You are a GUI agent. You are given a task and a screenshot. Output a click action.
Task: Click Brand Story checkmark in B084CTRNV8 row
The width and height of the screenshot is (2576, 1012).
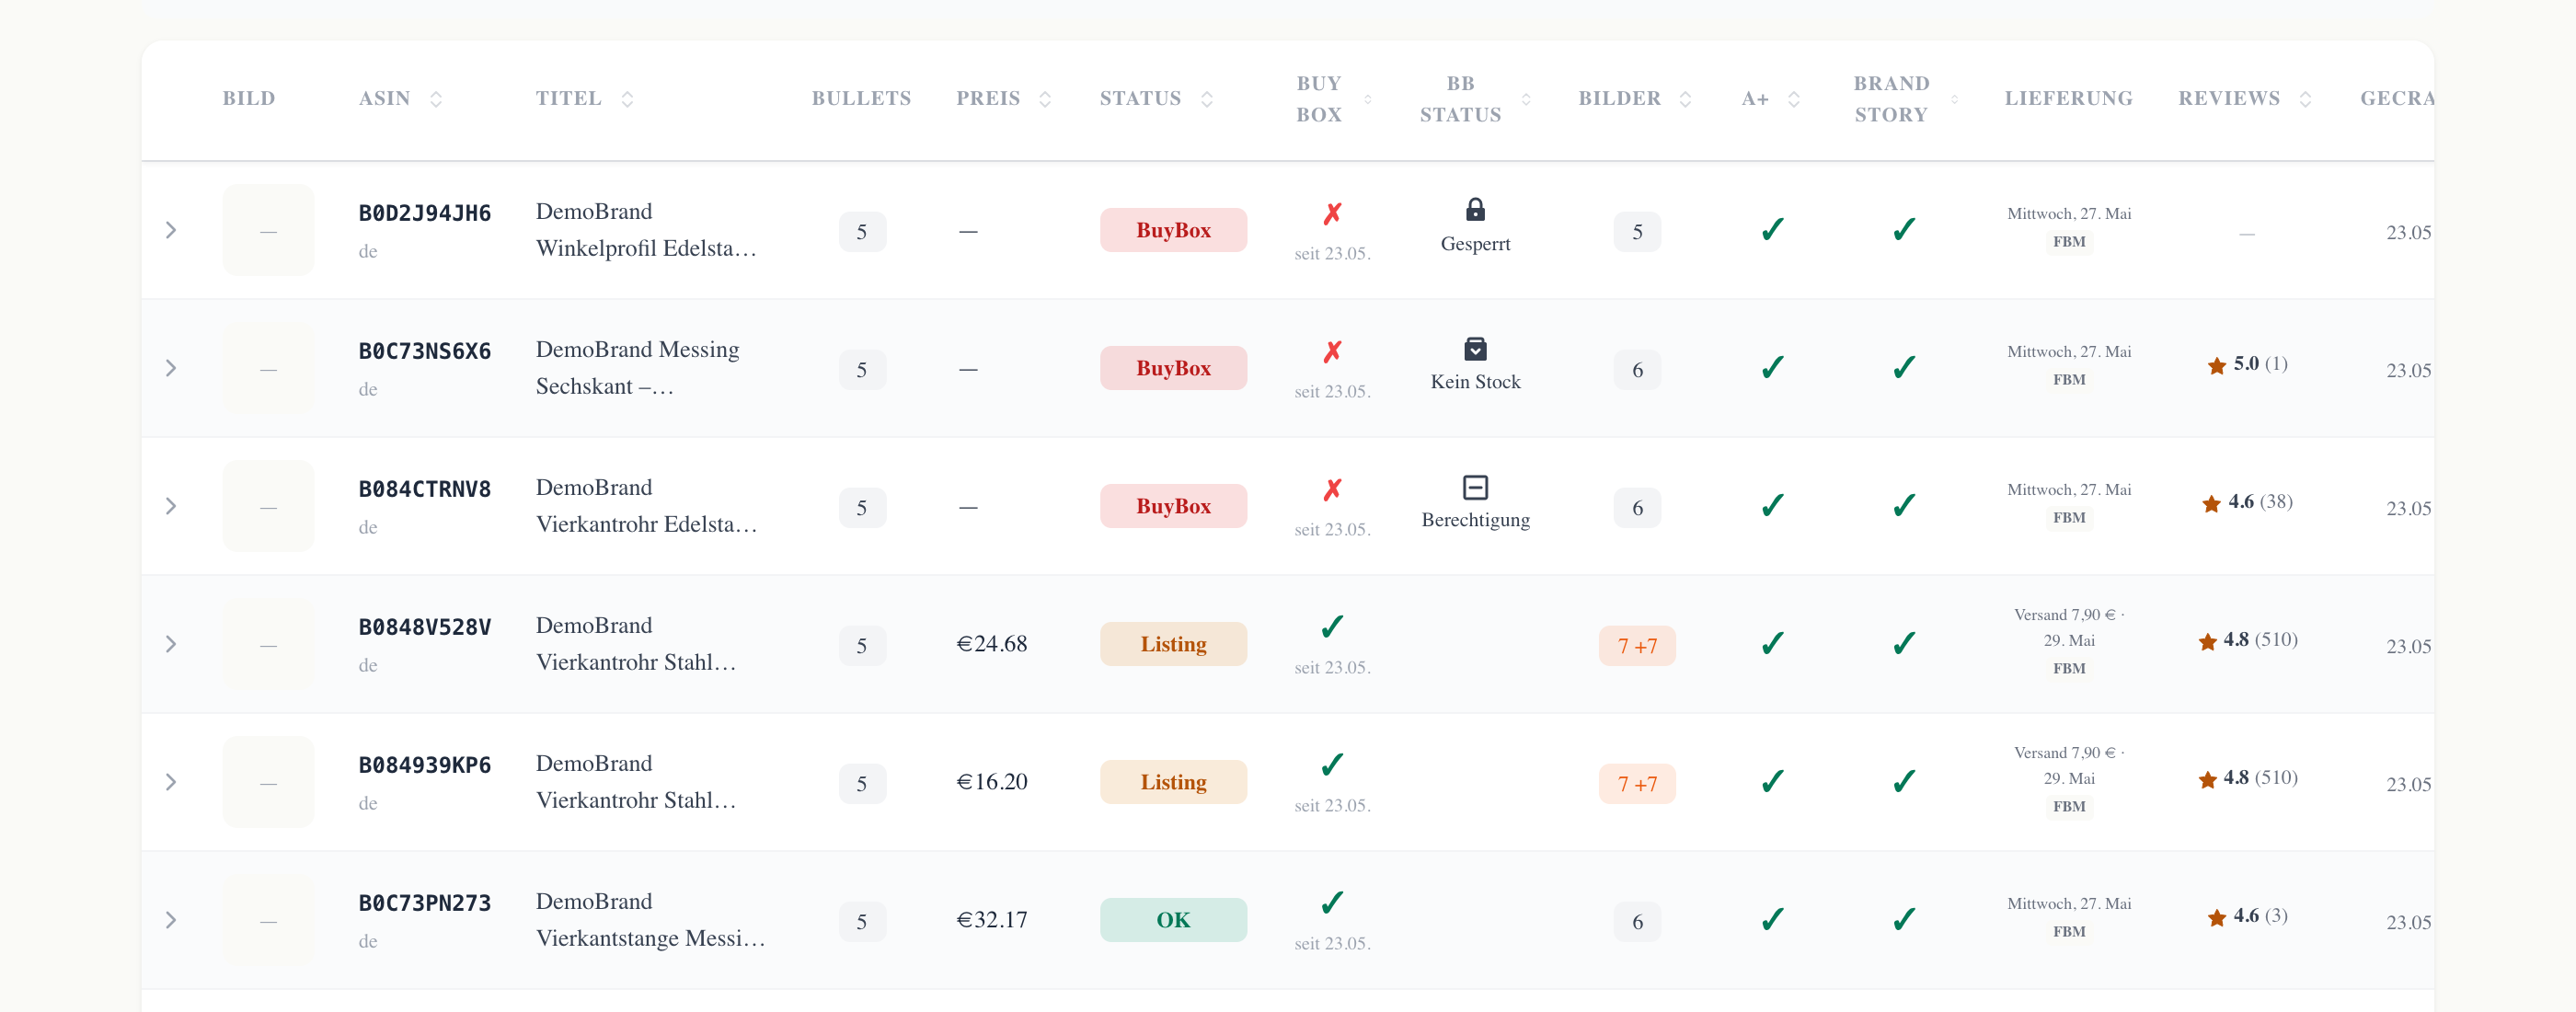pyautogui.click(x=1904, y=505)
